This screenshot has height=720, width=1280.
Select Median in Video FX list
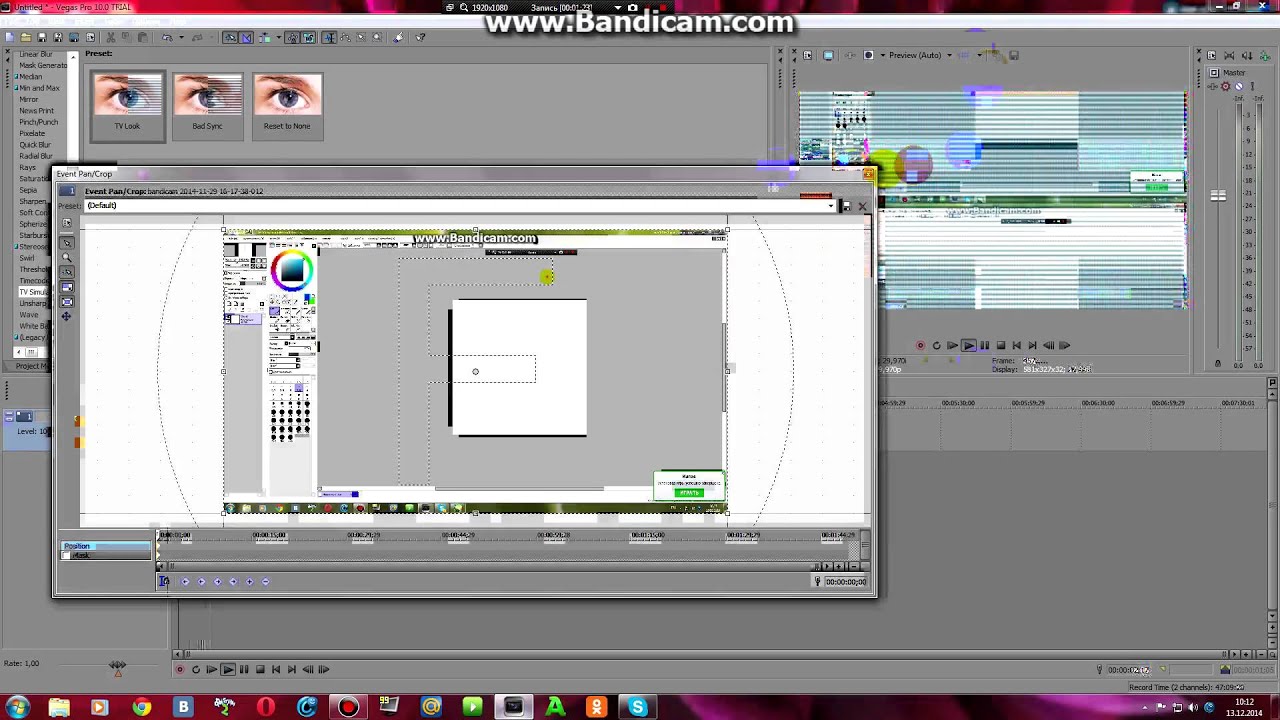[x=31, y=77]
